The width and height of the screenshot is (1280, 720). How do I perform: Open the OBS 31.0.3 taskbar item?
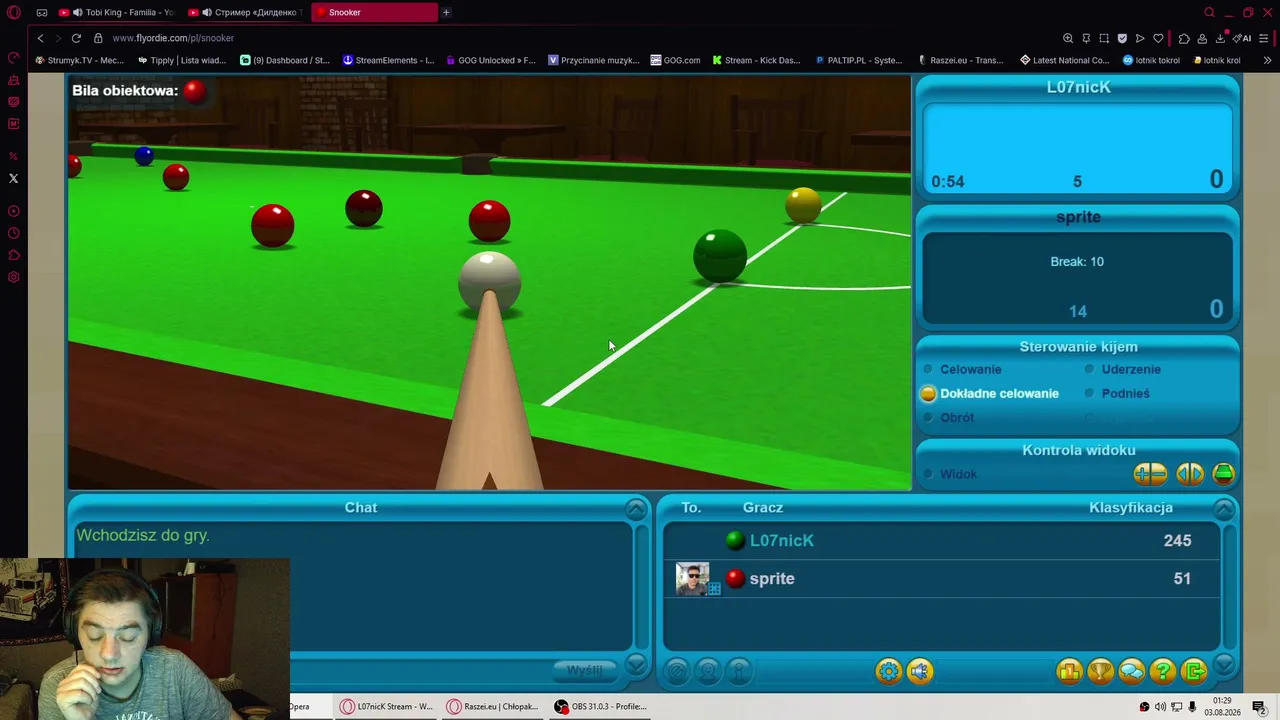point(600,706)
